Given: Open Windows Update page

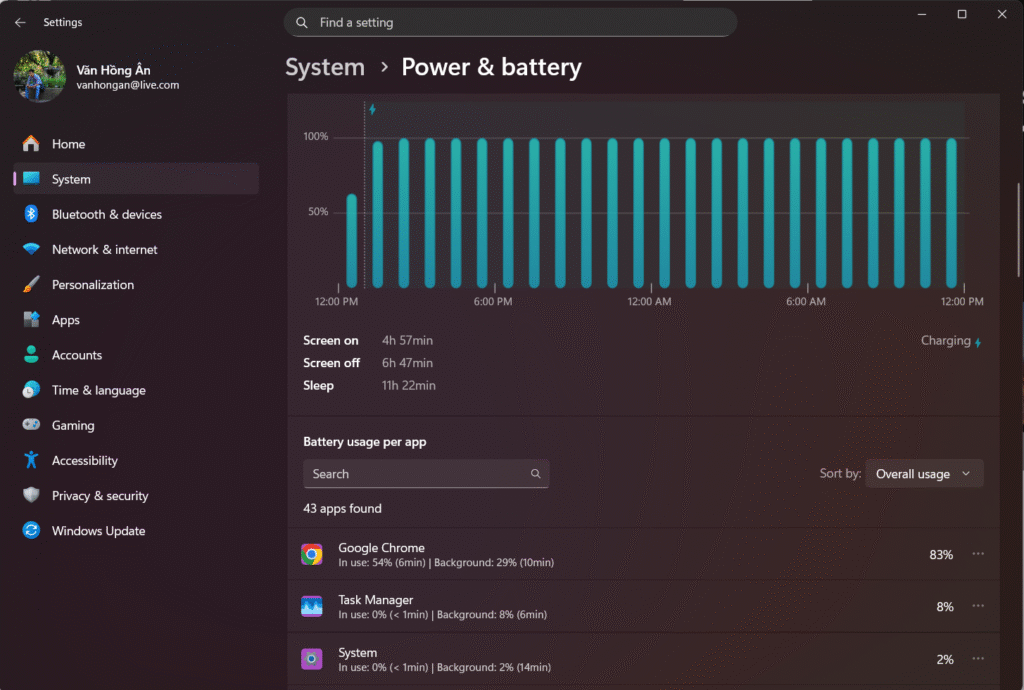Looking at the screenshot, I should click(x=98, y=531).
